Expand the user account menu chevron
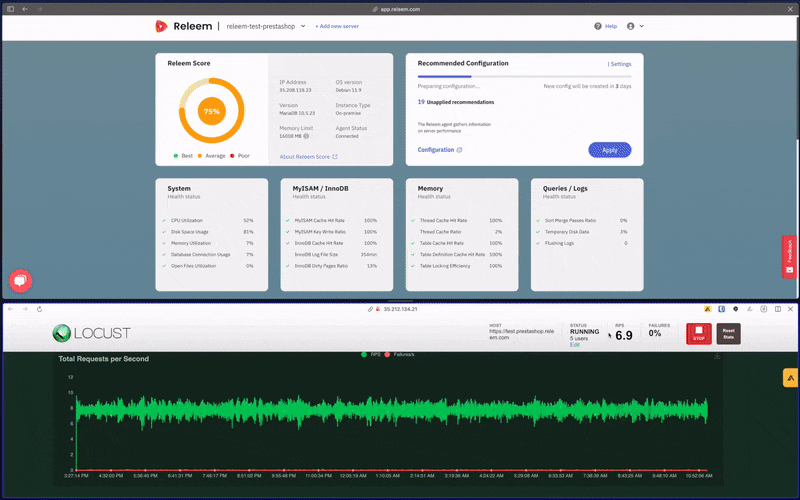This screenshot has height=500, width=800. [x=642, y=26]
